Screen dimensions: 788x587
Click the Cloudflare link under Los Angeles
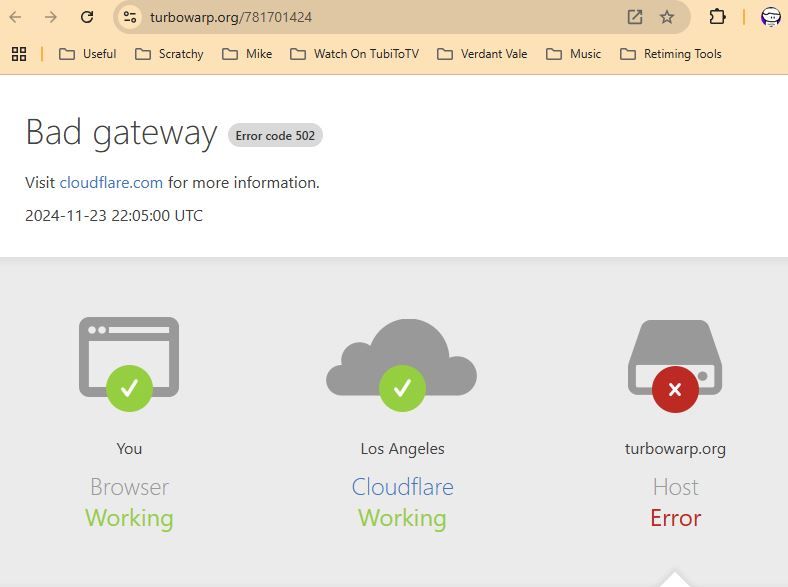click(x=403, y=487)
